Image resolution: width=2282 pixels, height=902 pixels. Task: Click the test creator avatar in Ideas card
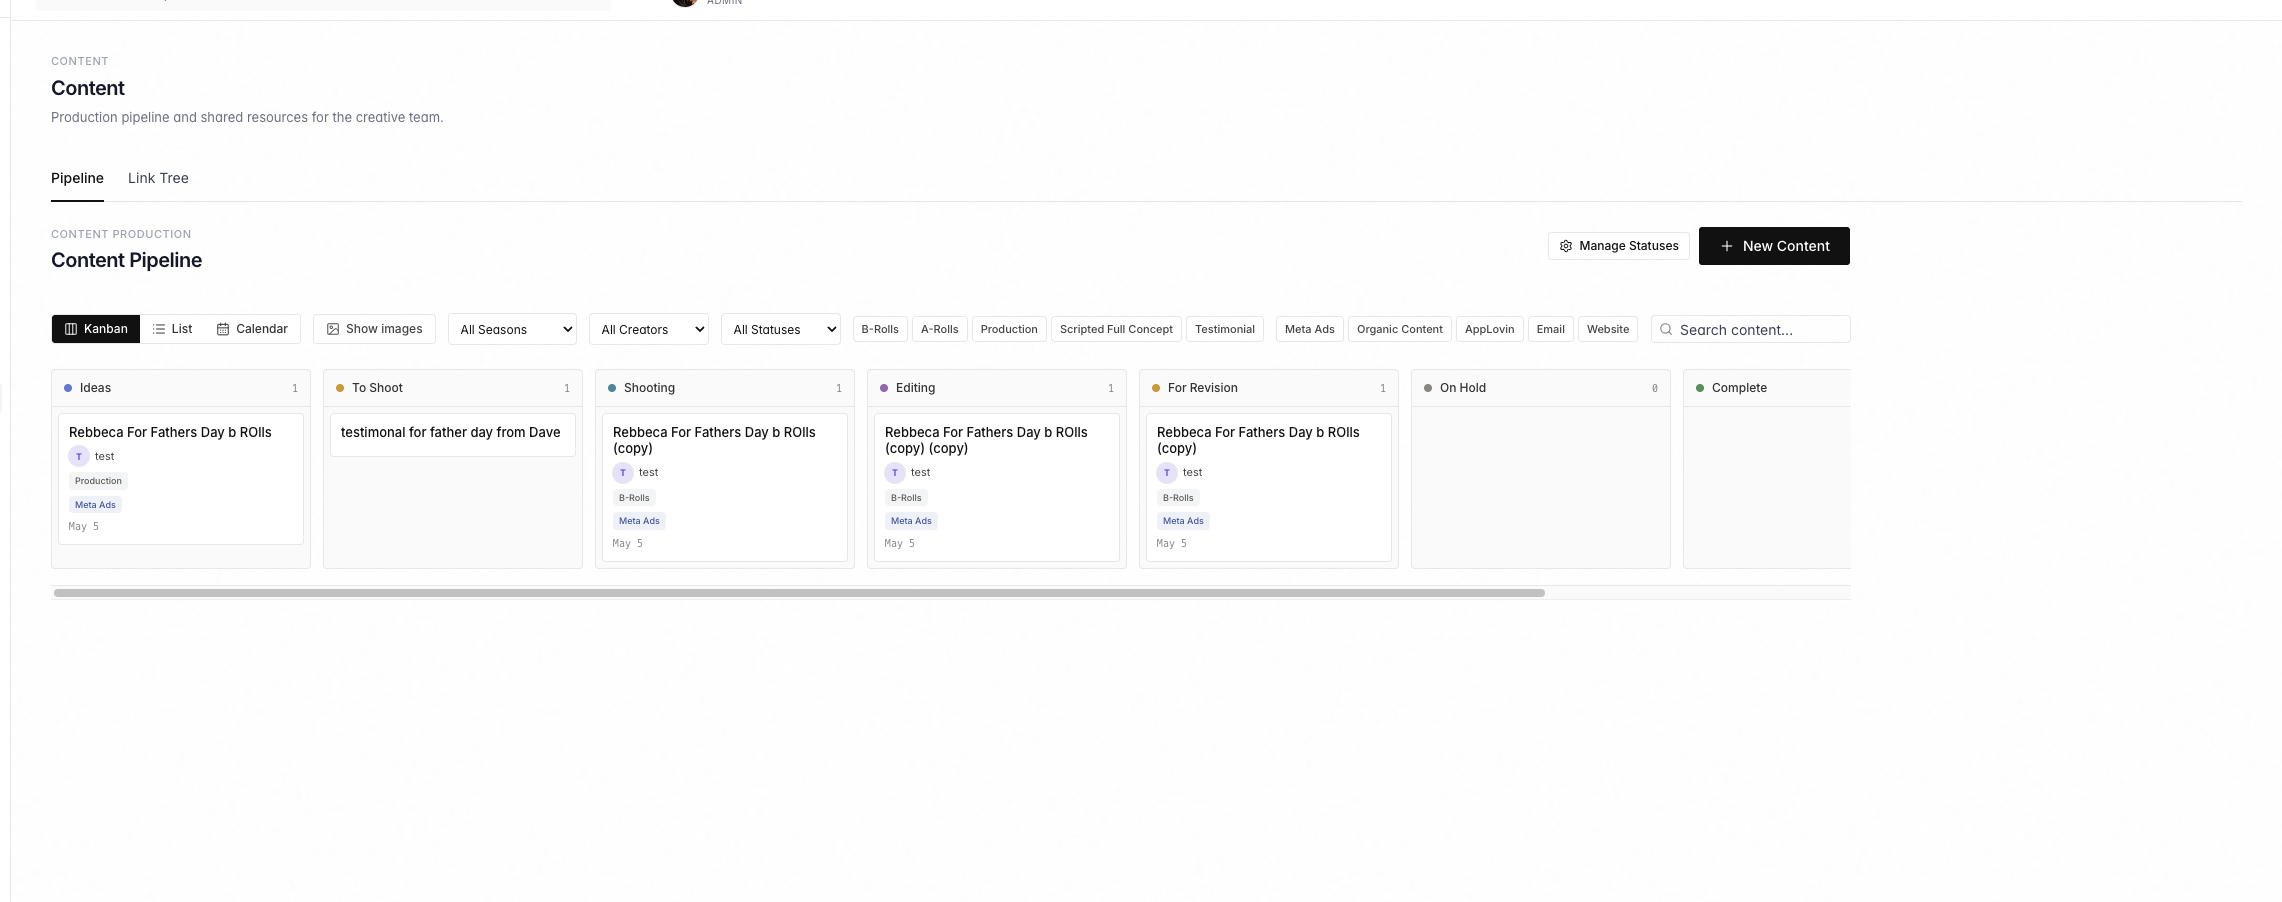78,456
